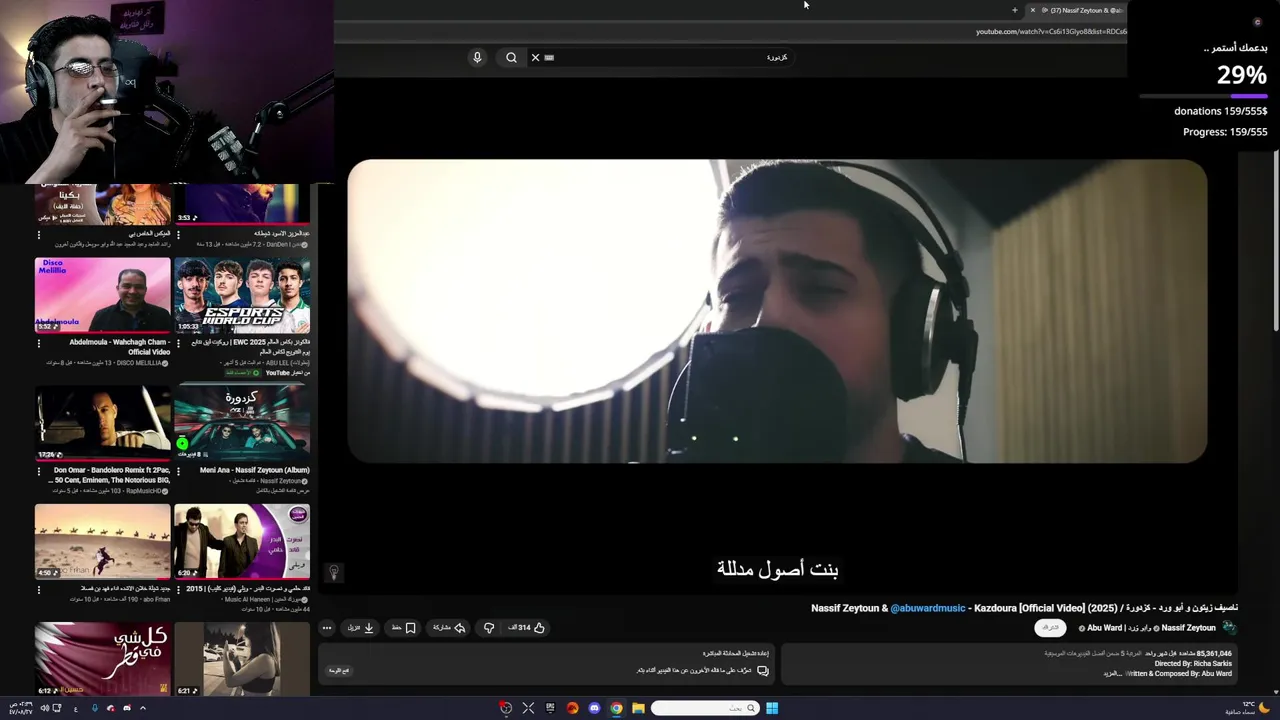Click the open panel button in chat replay box
The height and width of the screenshot is (720, 1280).
[x=339, y=671]
